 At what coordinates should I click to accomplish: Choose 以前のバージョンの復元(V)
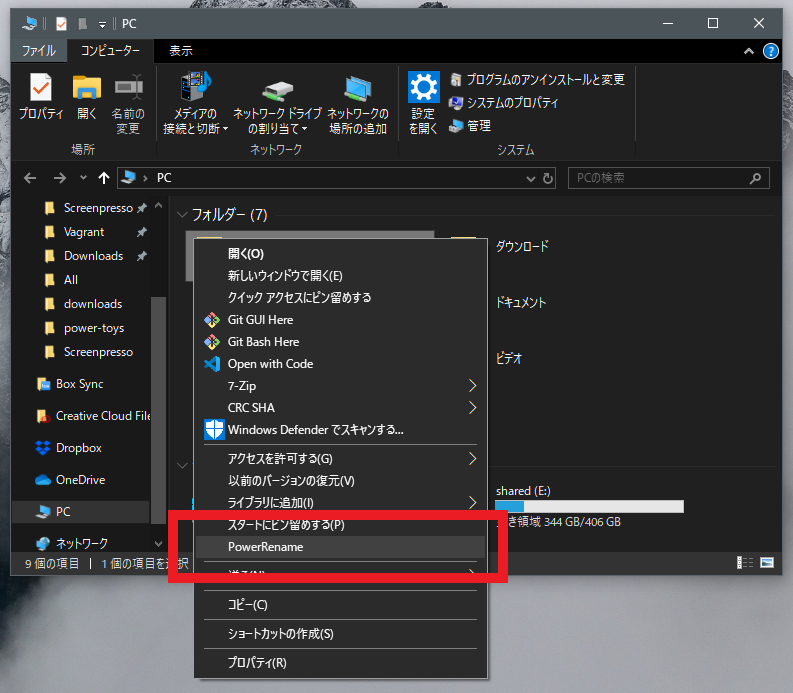[x=340, y=481]
